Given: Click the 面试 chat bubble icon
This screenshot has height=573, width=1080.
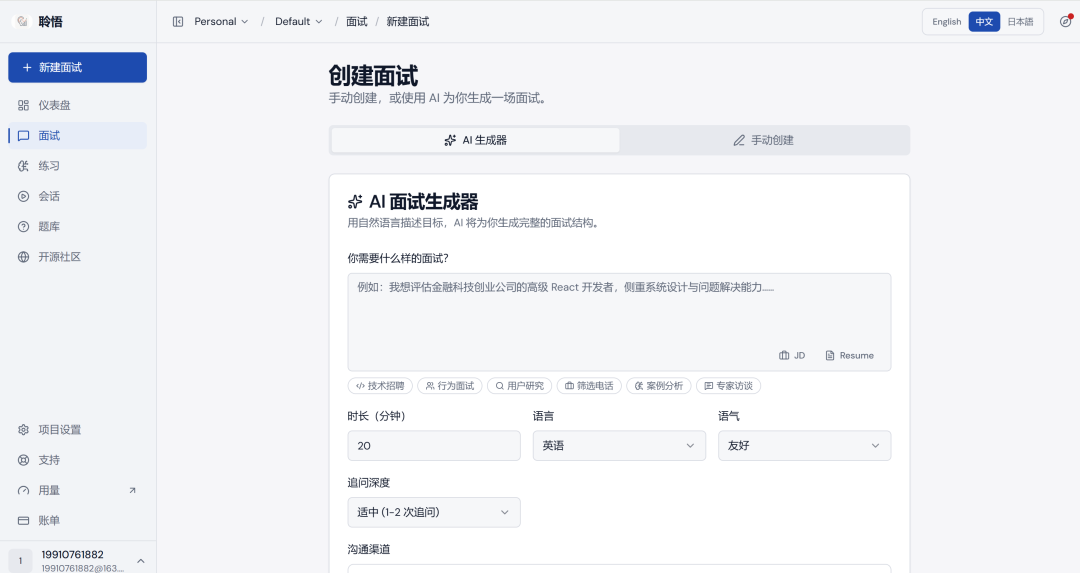Looking at the screenshot, I should tap(23, 136).
